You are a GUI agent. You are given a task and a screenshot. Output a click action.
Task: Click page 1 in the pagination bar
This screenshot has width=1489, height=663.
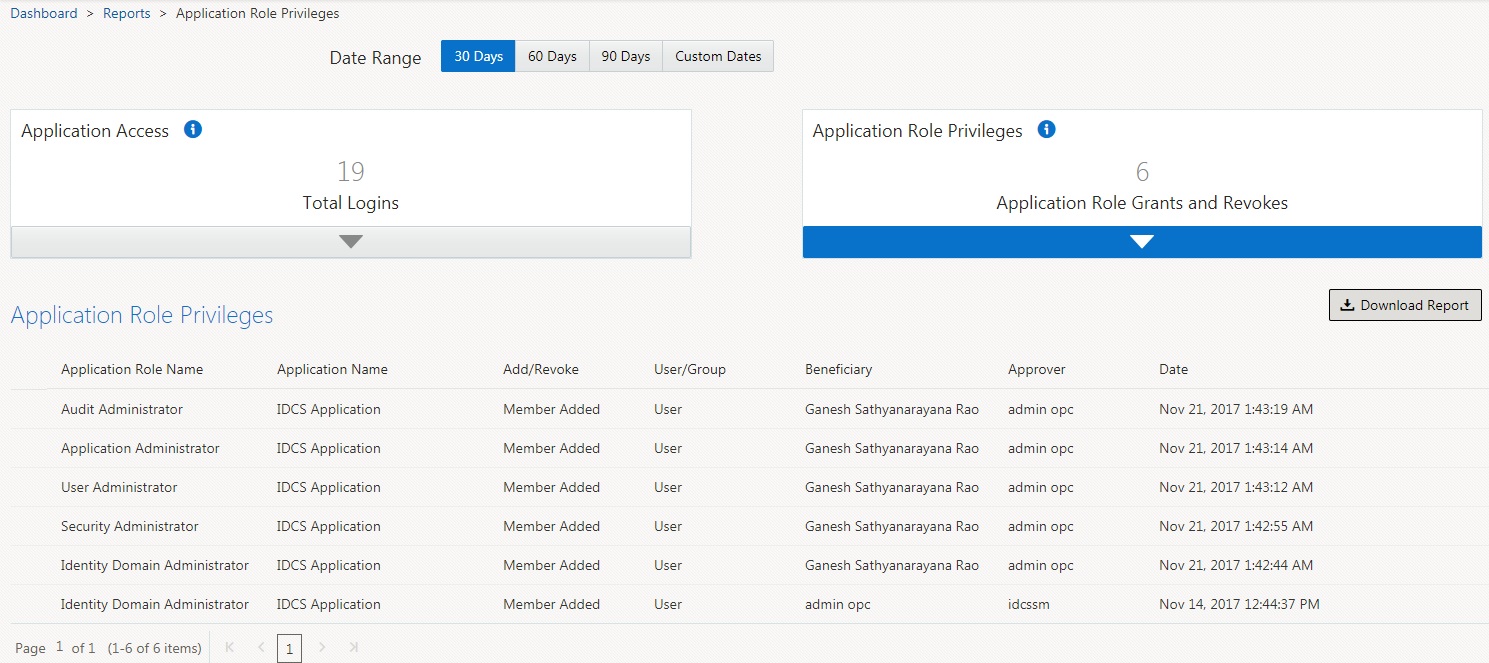tap(289, 648)
